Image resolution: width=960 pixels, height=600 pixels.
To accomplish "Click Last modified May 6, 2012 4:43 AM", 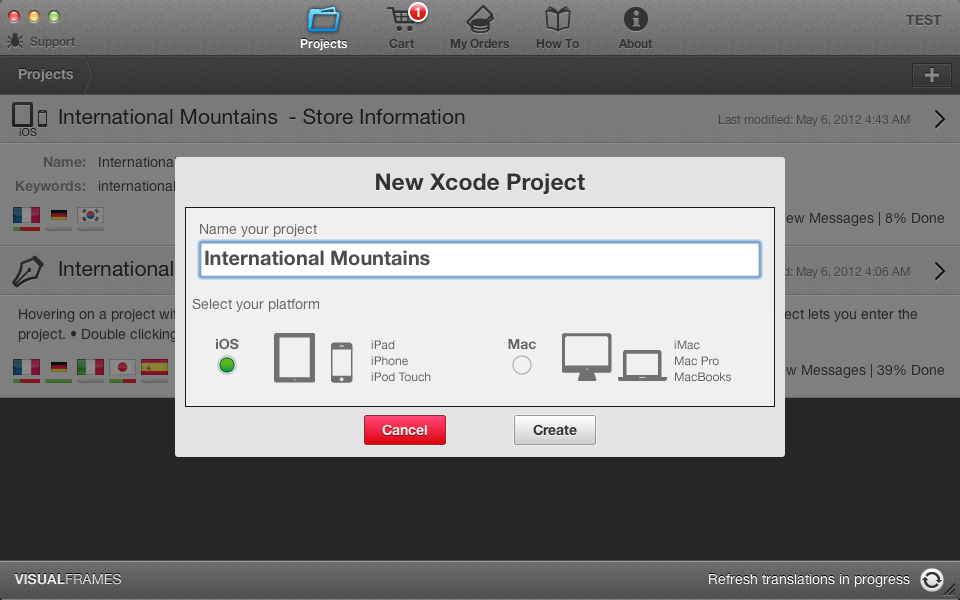I will (814, 119).
